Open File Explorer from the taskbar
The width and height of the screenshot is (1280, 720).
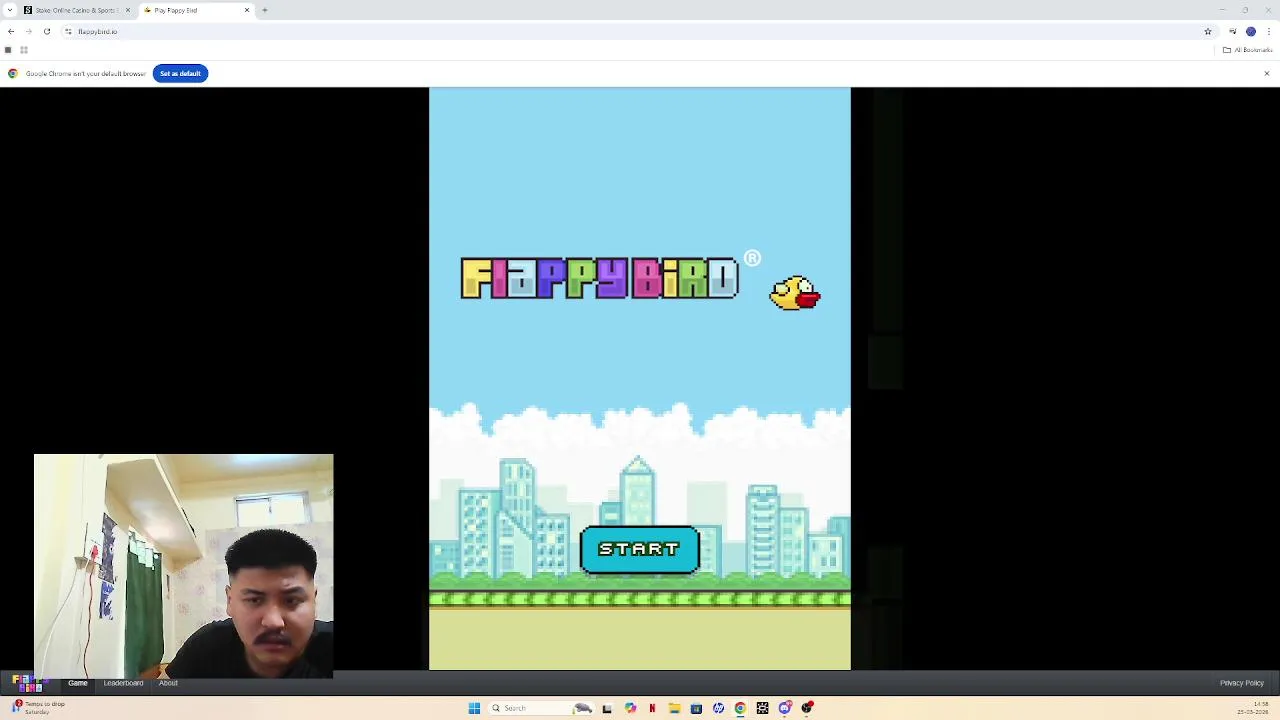click(674, 708)
